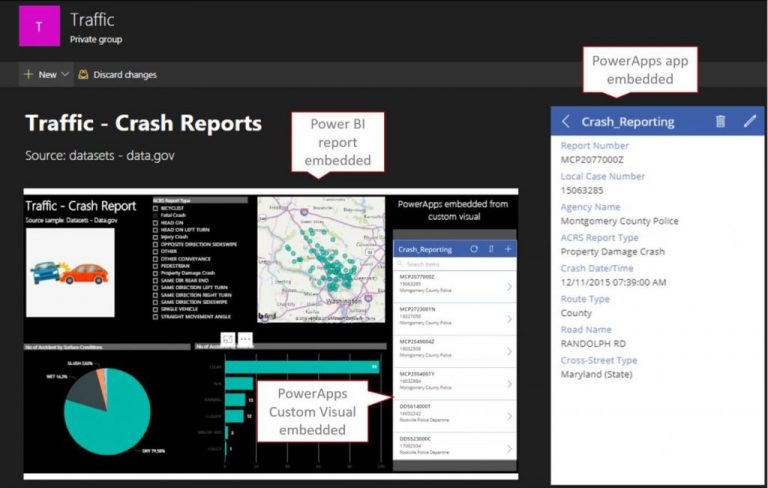Screen dimensions: 768x488
Task: Check STRAIGHT MOVEMENT ANGLE filter
Action: (x=156, y=317)
